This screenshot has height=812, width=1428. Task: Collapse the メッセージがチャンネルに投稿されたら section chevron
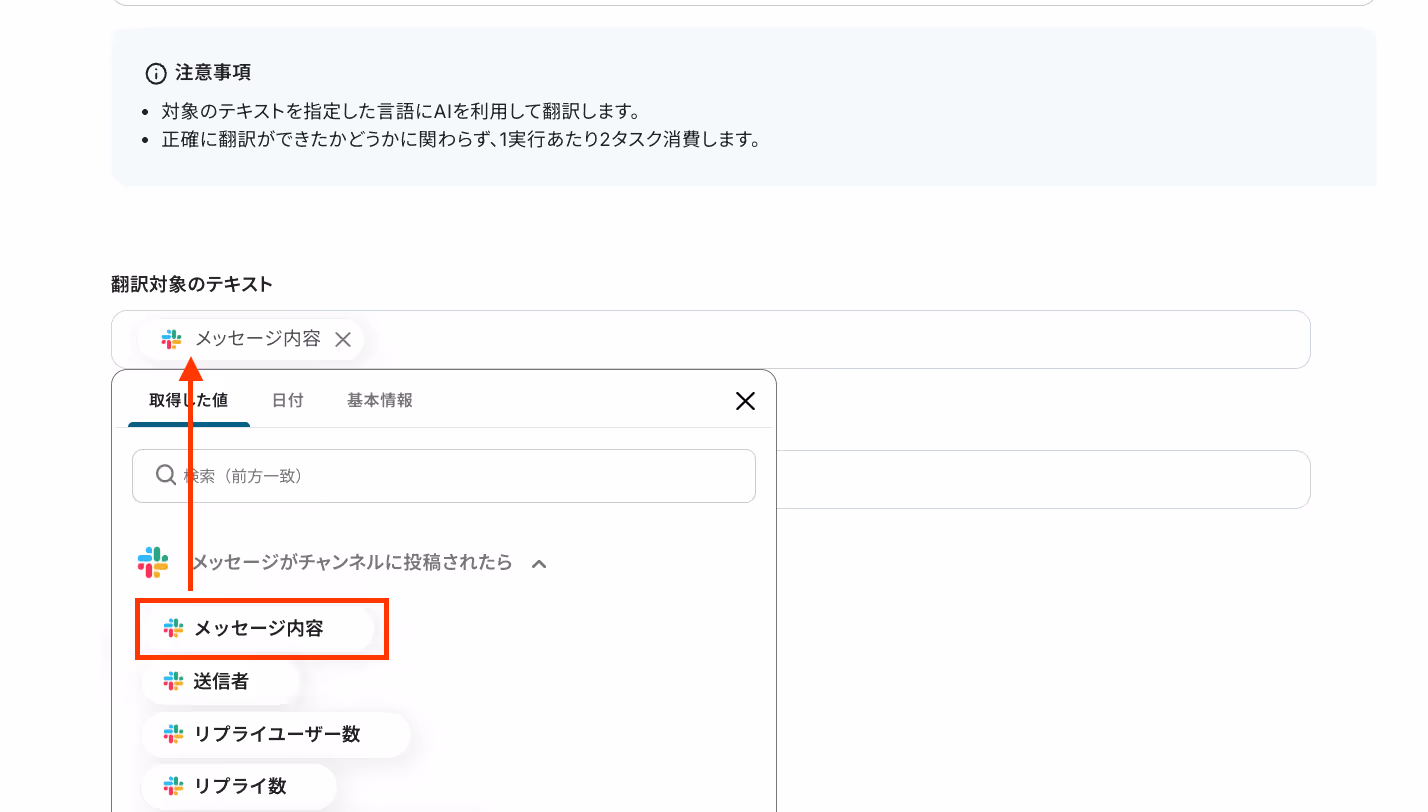coord(539,563)
